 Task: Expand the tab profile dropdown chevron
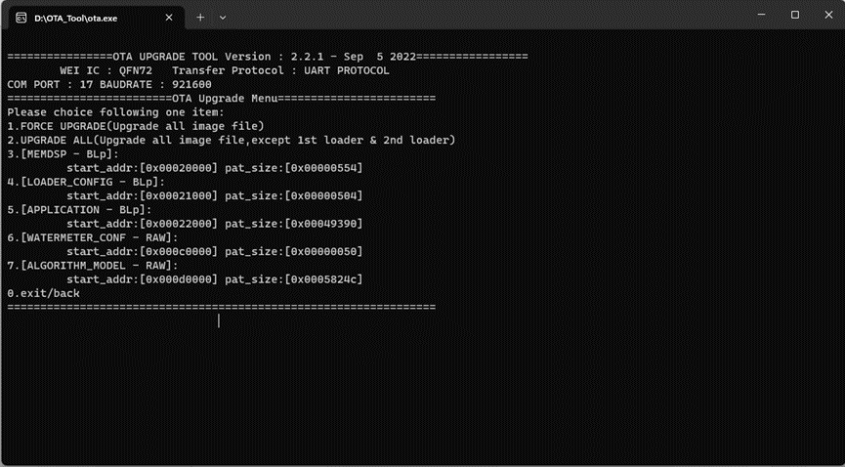pyautogui.click(x=223, y=18)
